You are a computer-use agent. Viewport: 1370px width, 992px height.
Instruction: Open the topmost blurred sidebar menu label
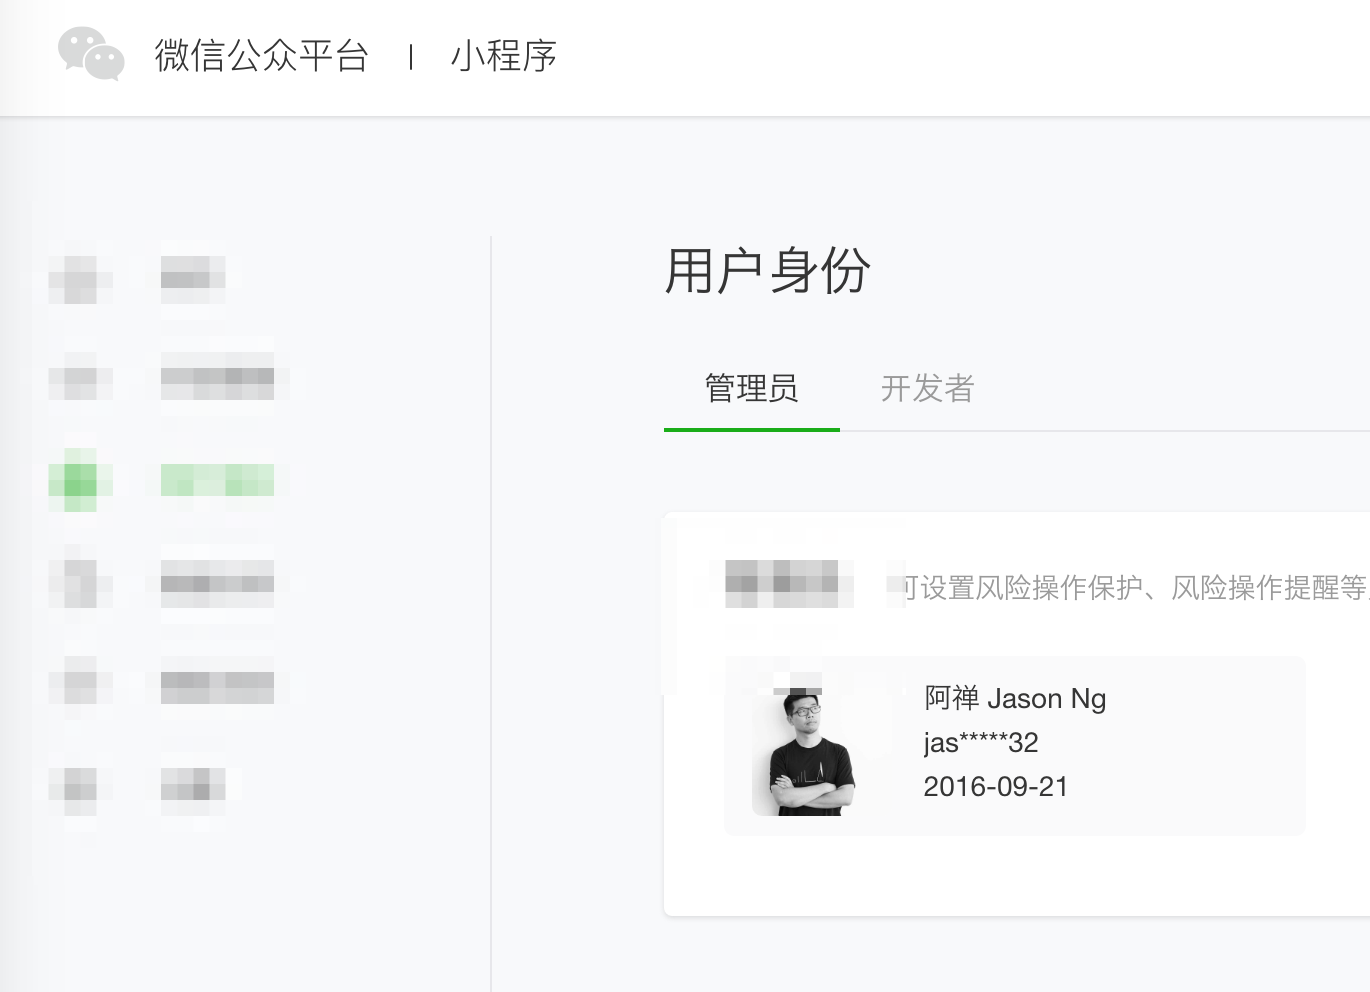click(x=193, y=273)
